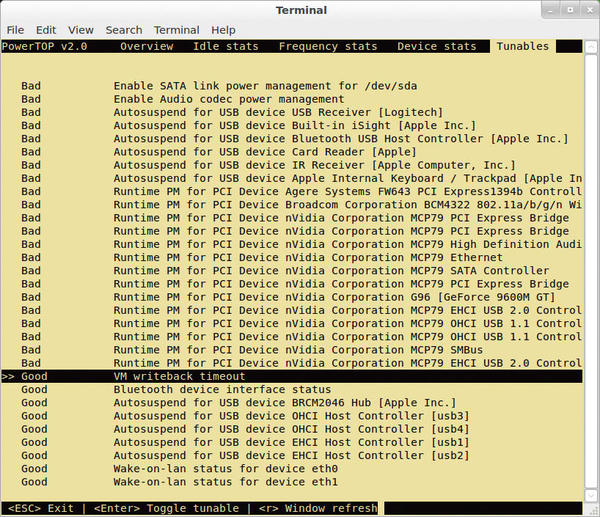
Task: Select nVidia MCP79 SATA Controller row
Action: pyautogui.click(x=292, y=271)
